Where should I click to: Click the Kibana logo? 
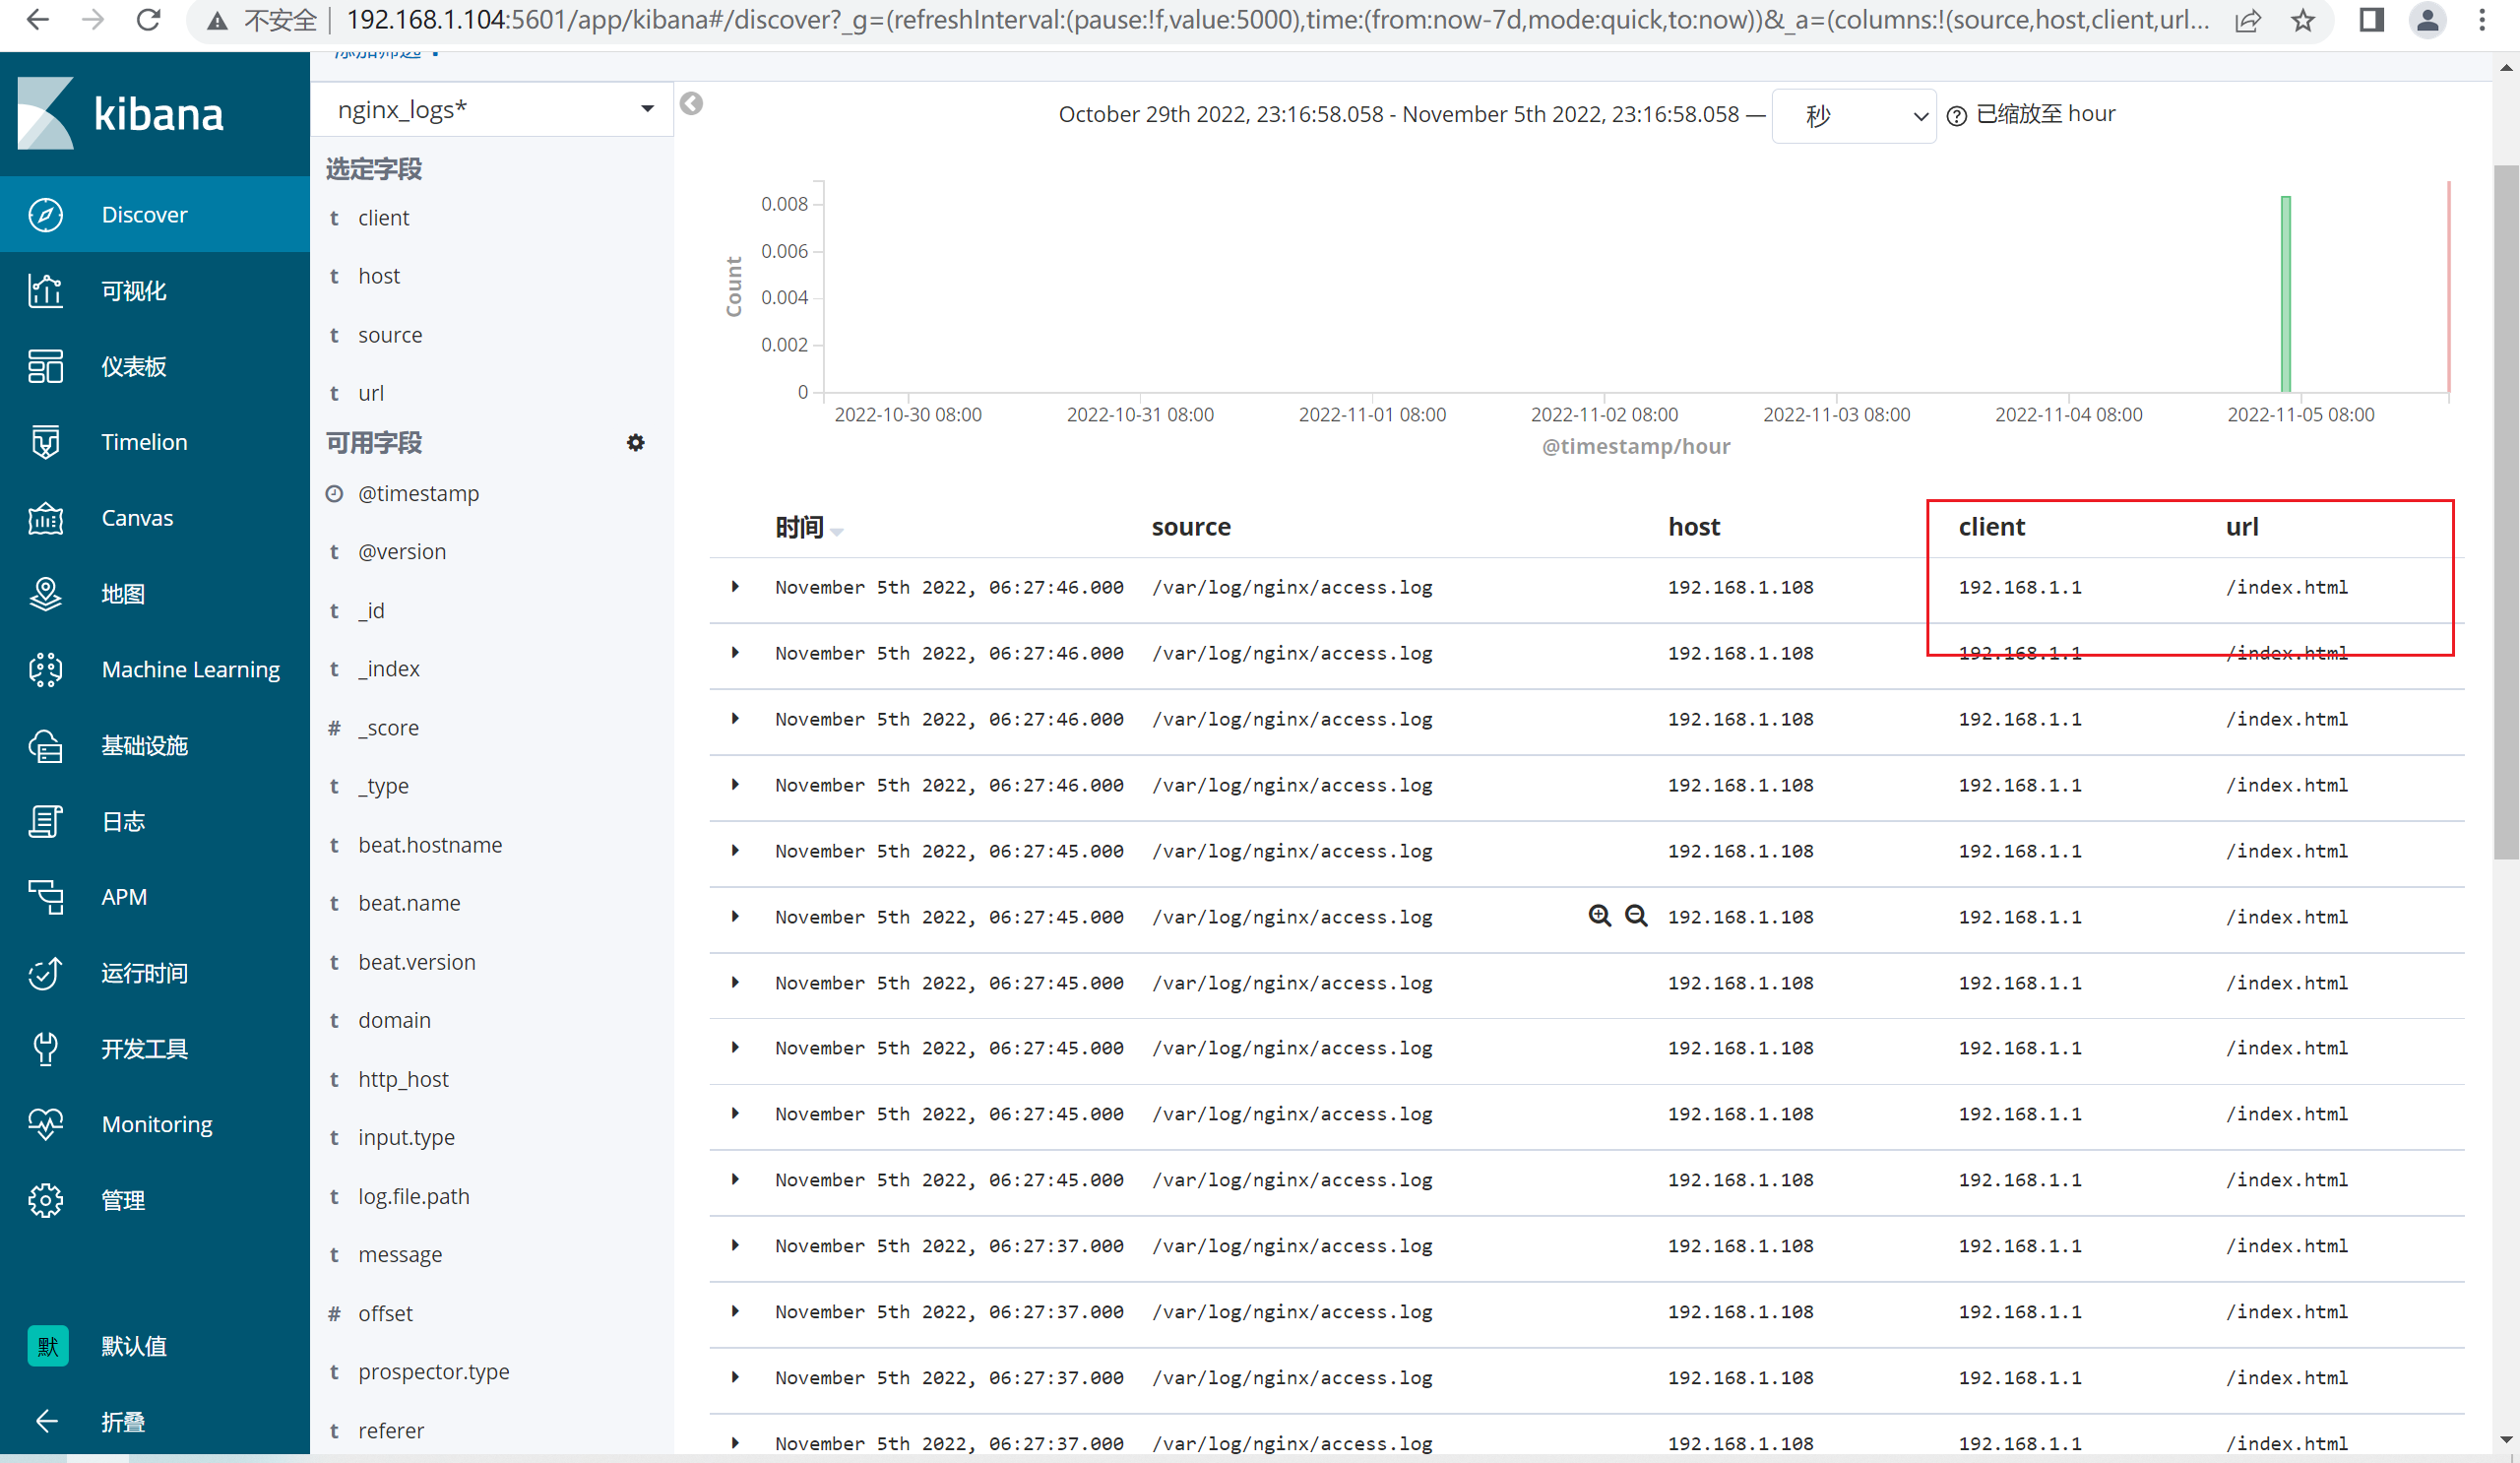(121, 114)
